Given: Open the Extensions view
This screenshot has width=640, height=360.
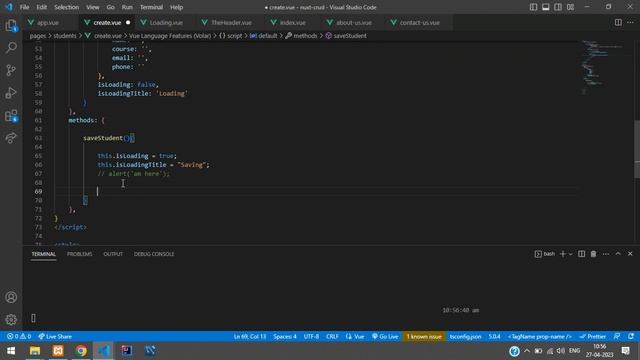Looking at the screenshot, I should click(x=11, y=116).
